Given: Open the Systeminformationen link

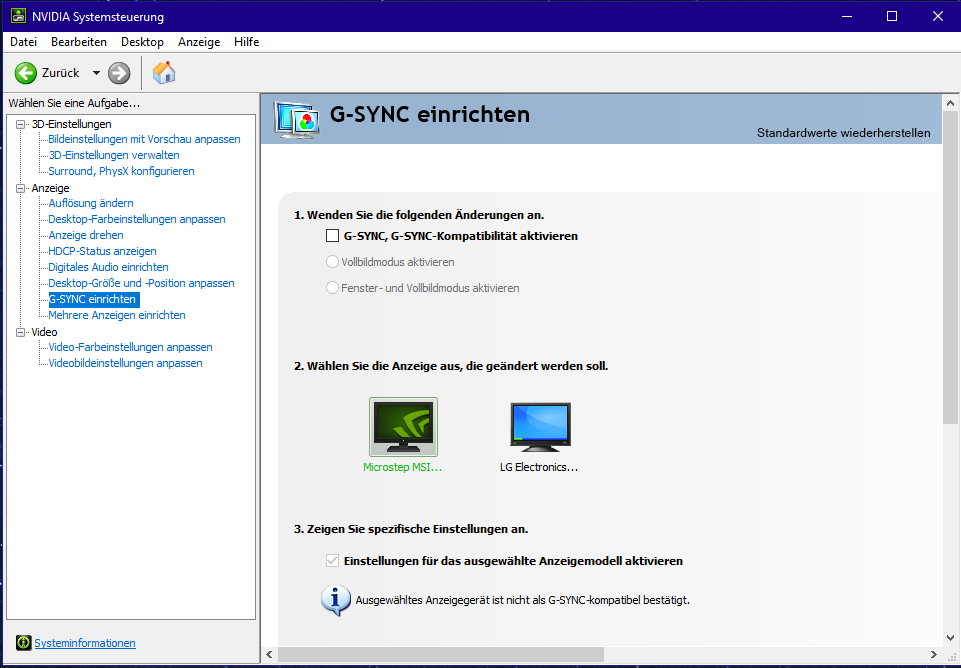Looking at the screenshot, I should [x=85, y=643].
